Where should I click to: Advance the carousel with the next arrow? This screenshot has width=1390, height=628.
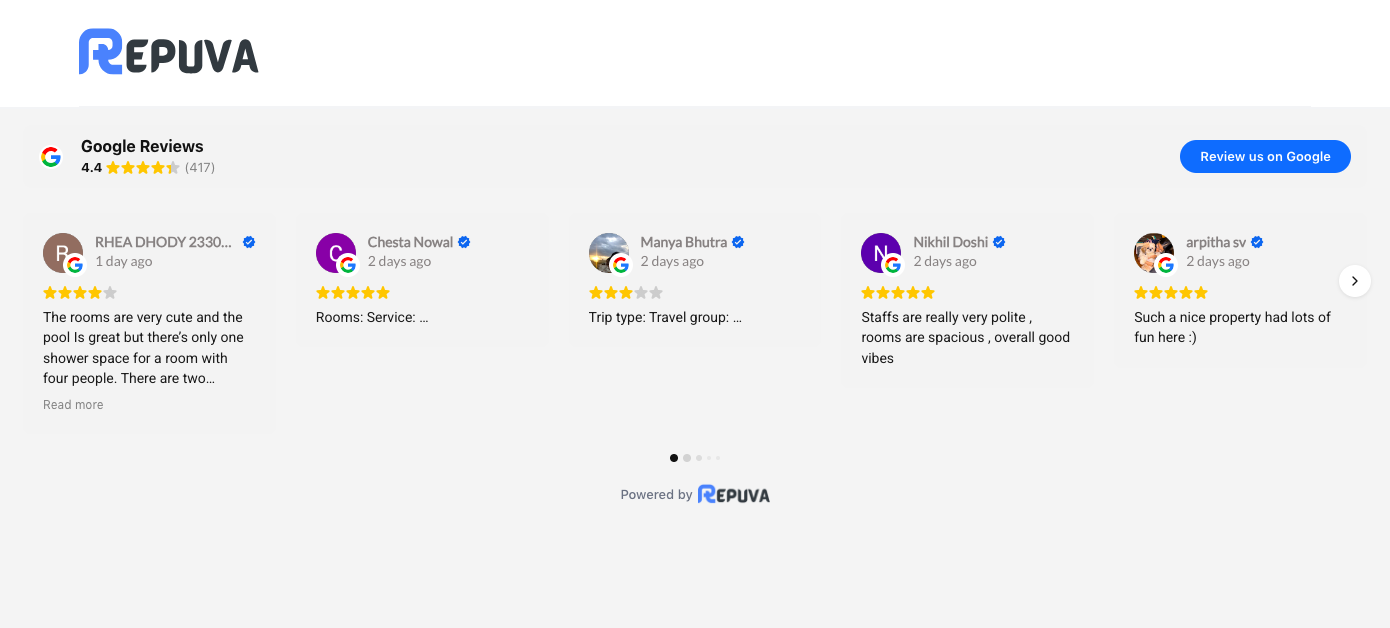click(1354, 281)
